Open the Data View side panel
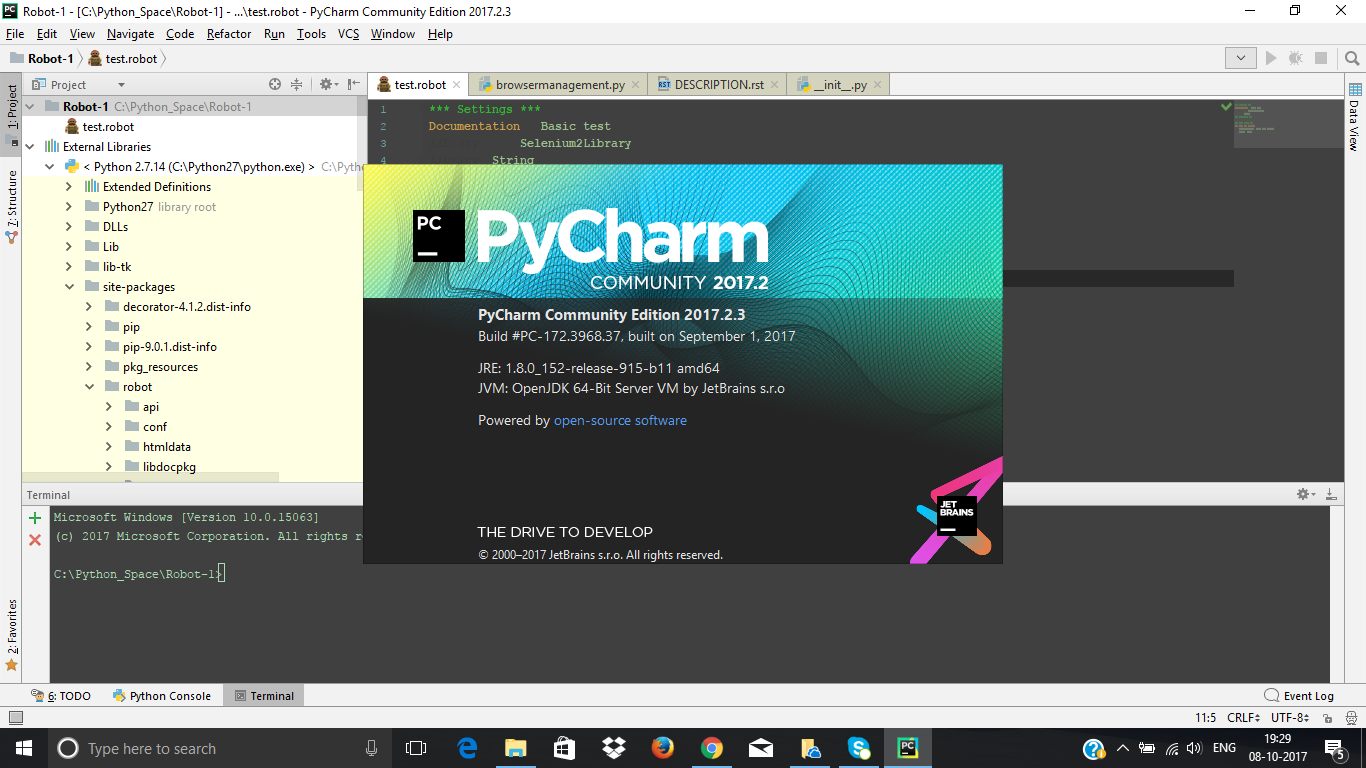This screenshot has width=1366, height=768. [1354, 119]
